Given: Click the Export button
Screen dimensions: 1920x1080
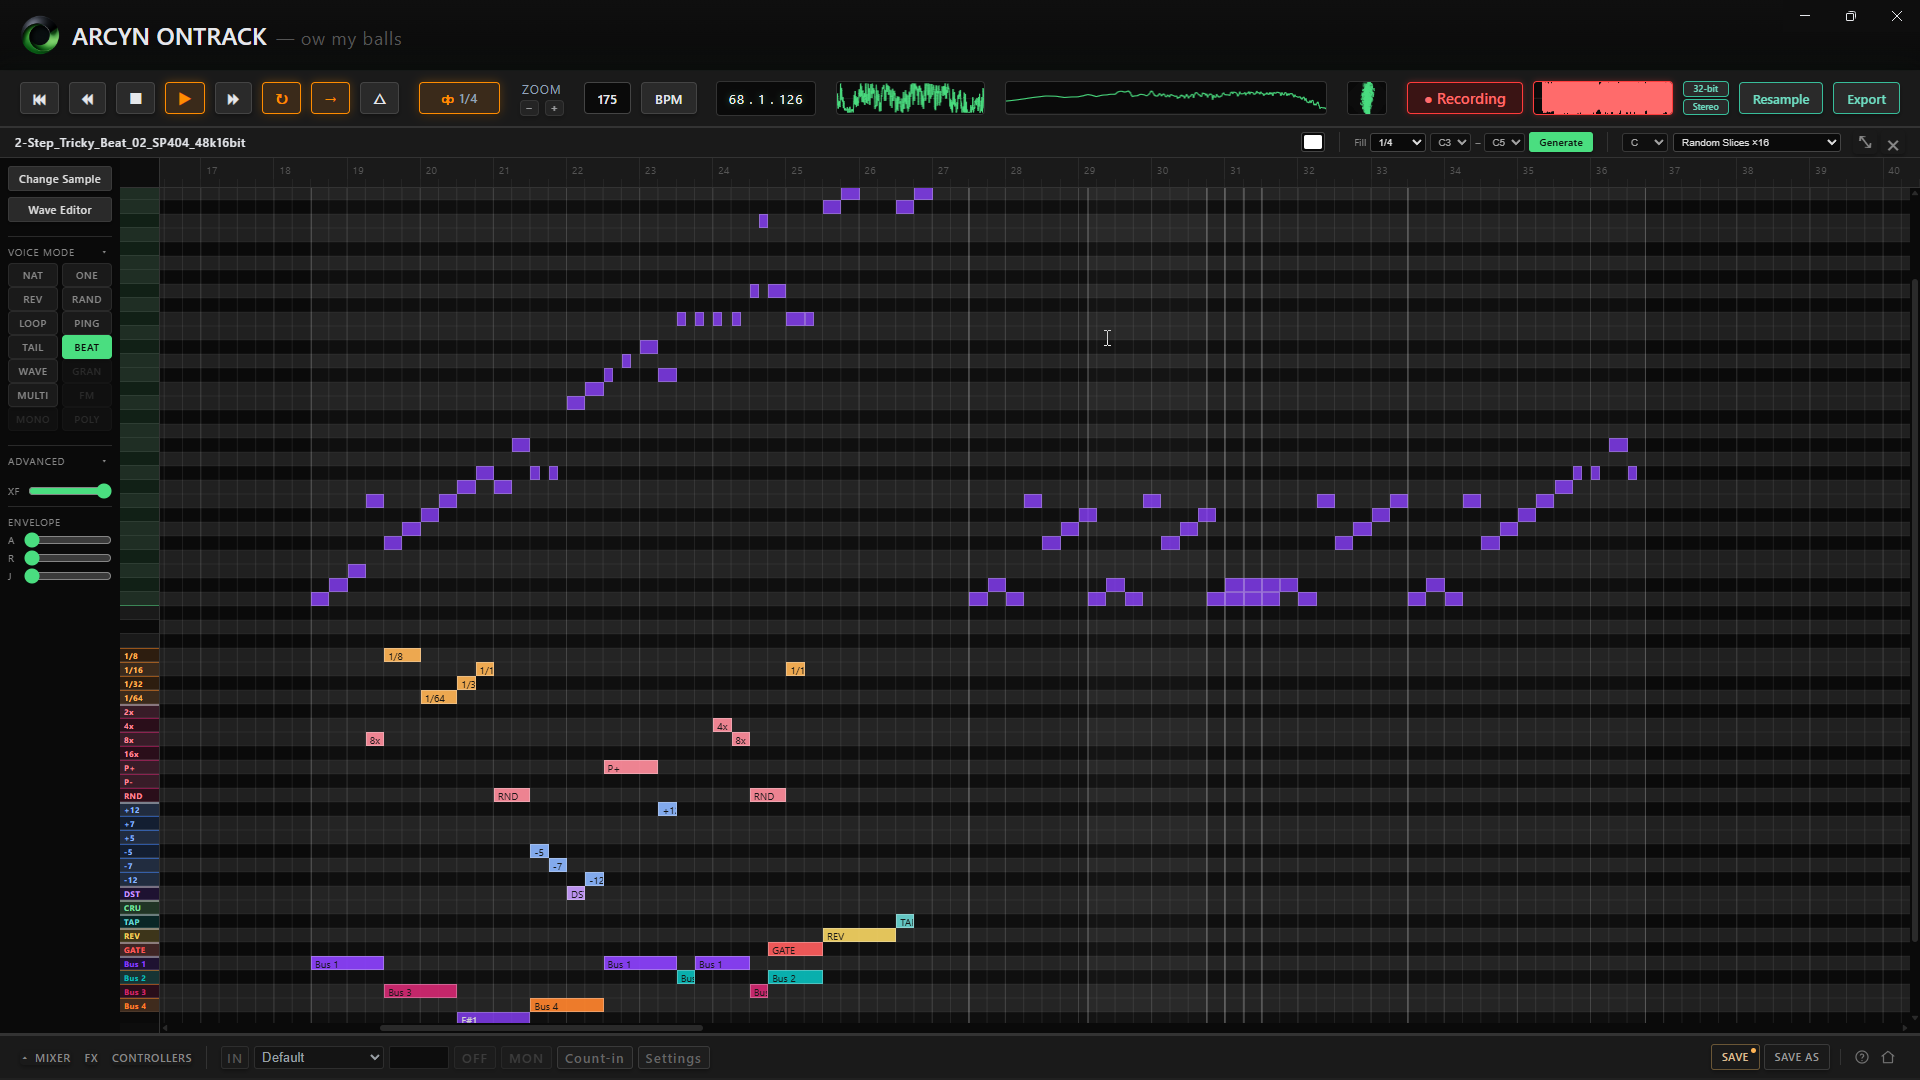Looking at the screenshot, I should pos(1866,99).
